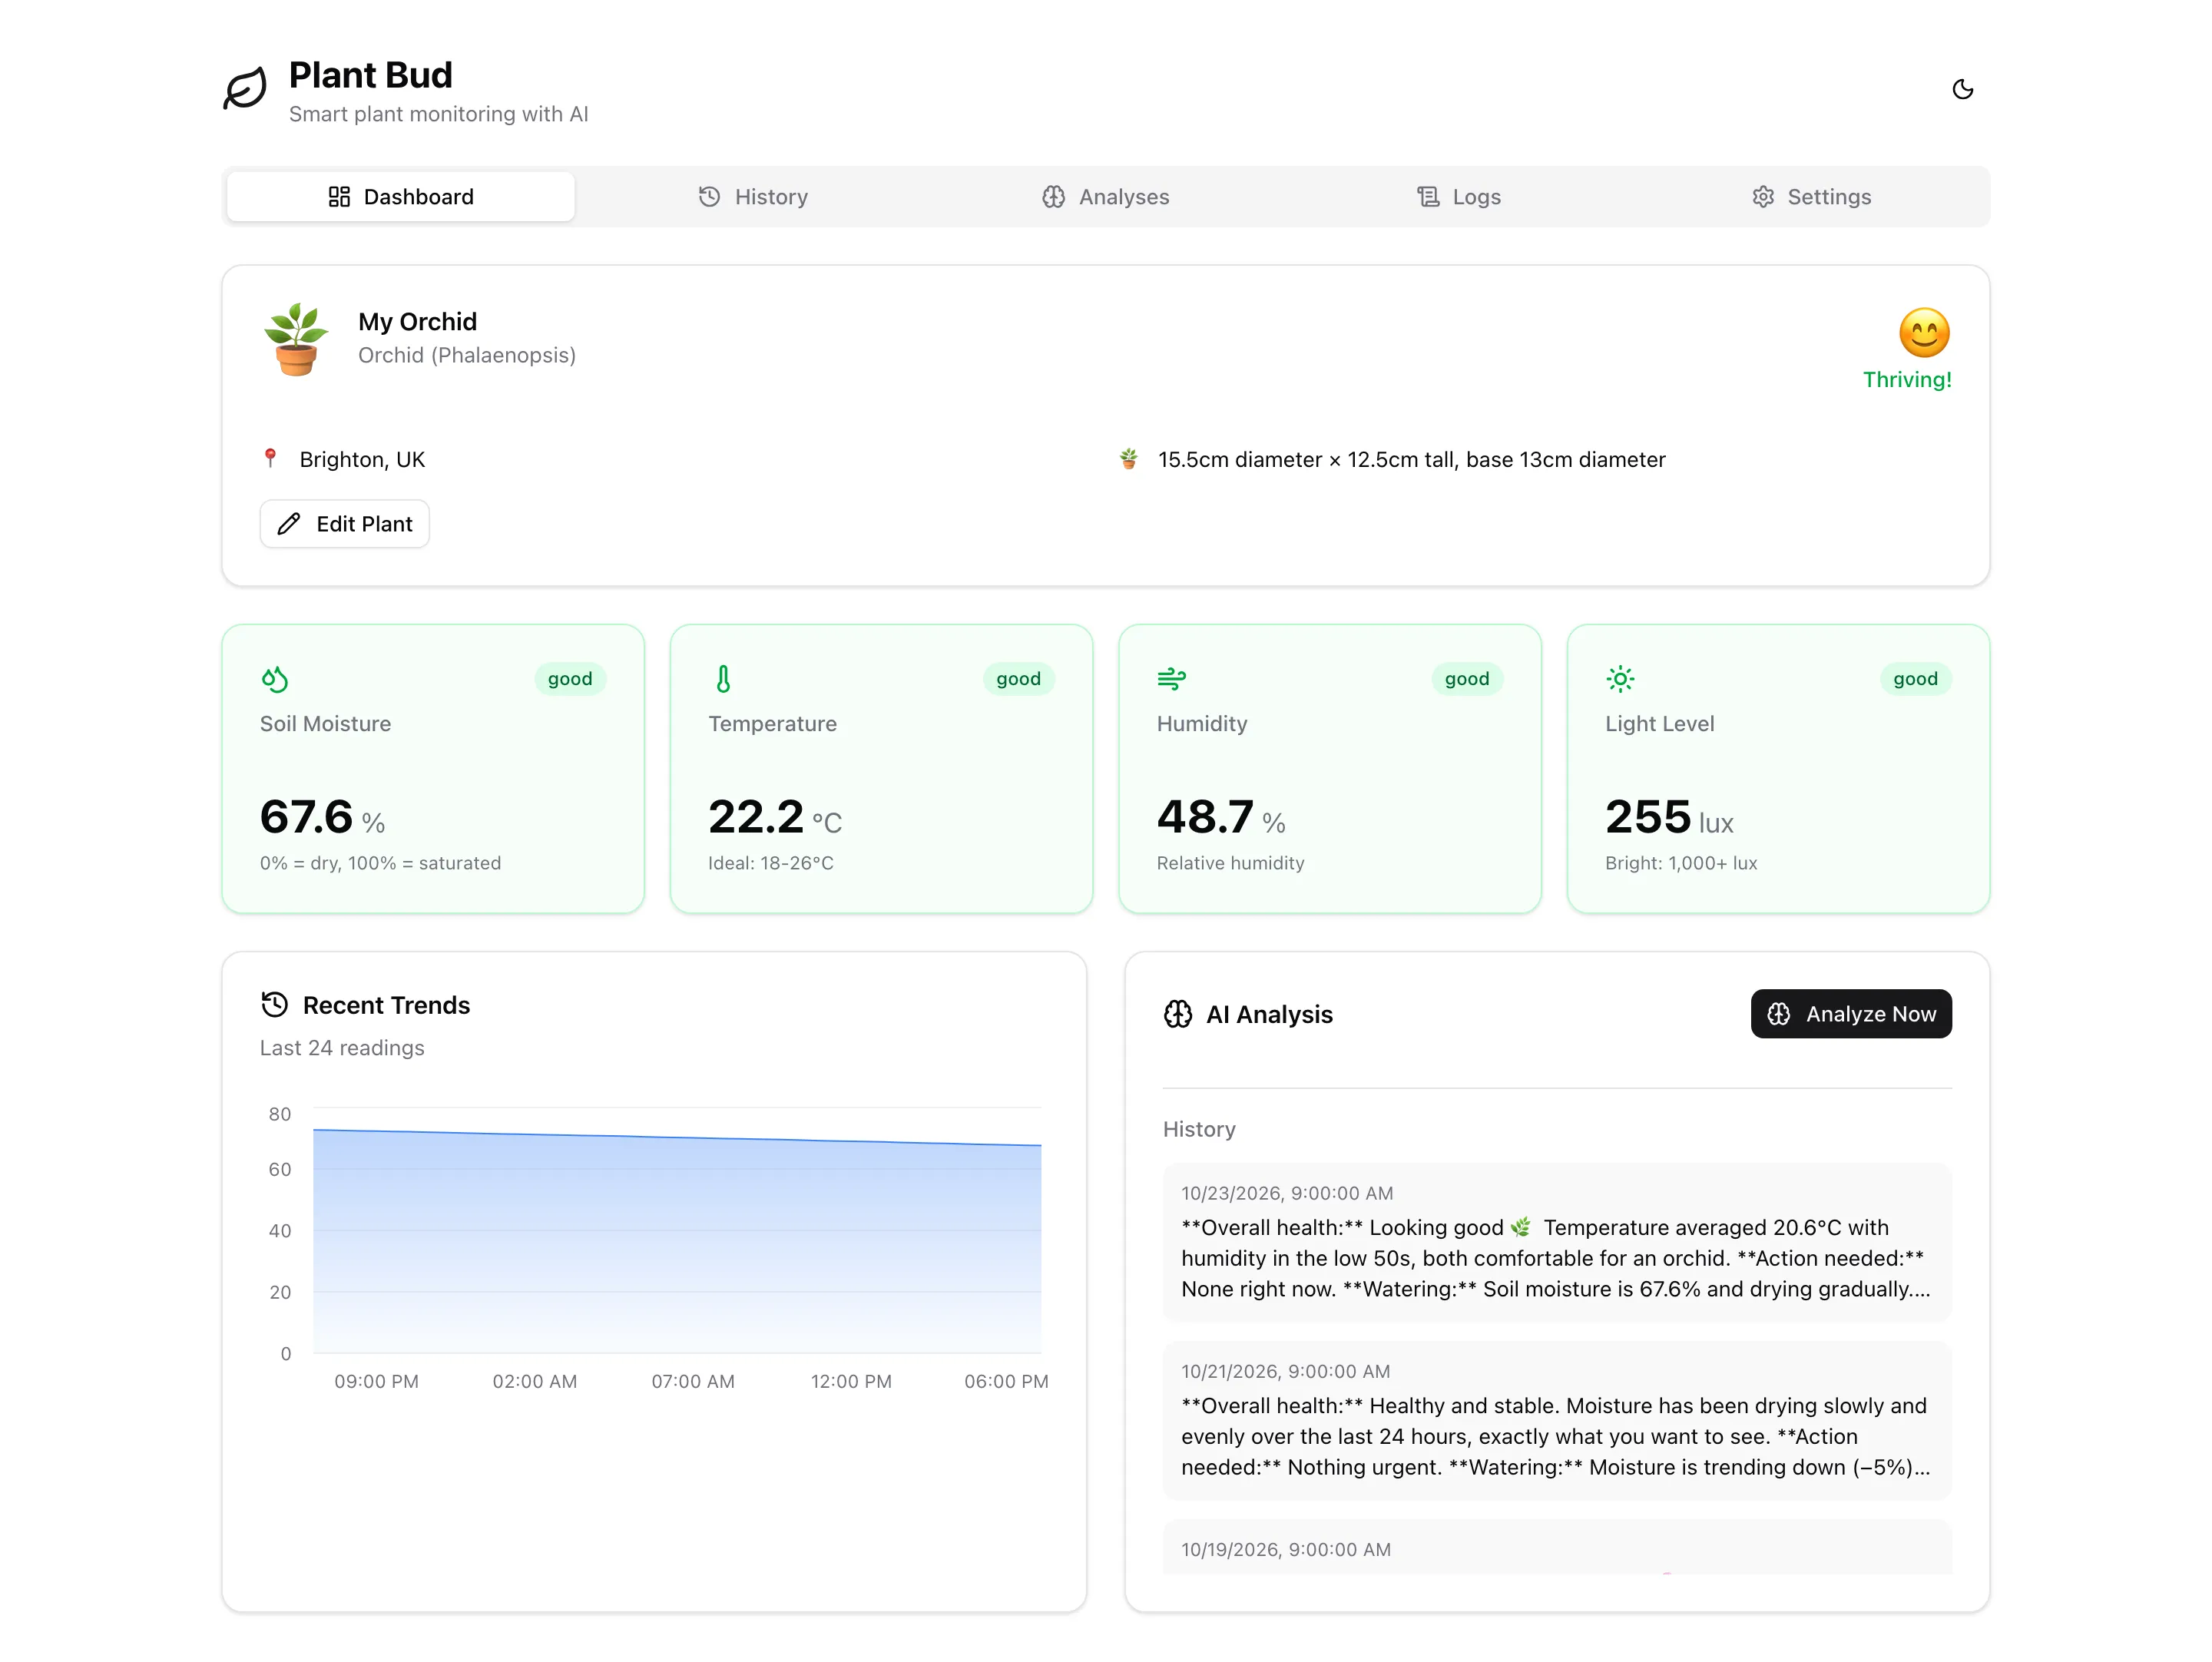2212x1662 pixels.
Task: Click the Recent Trends clock icon
Action: coord(274,1005)
